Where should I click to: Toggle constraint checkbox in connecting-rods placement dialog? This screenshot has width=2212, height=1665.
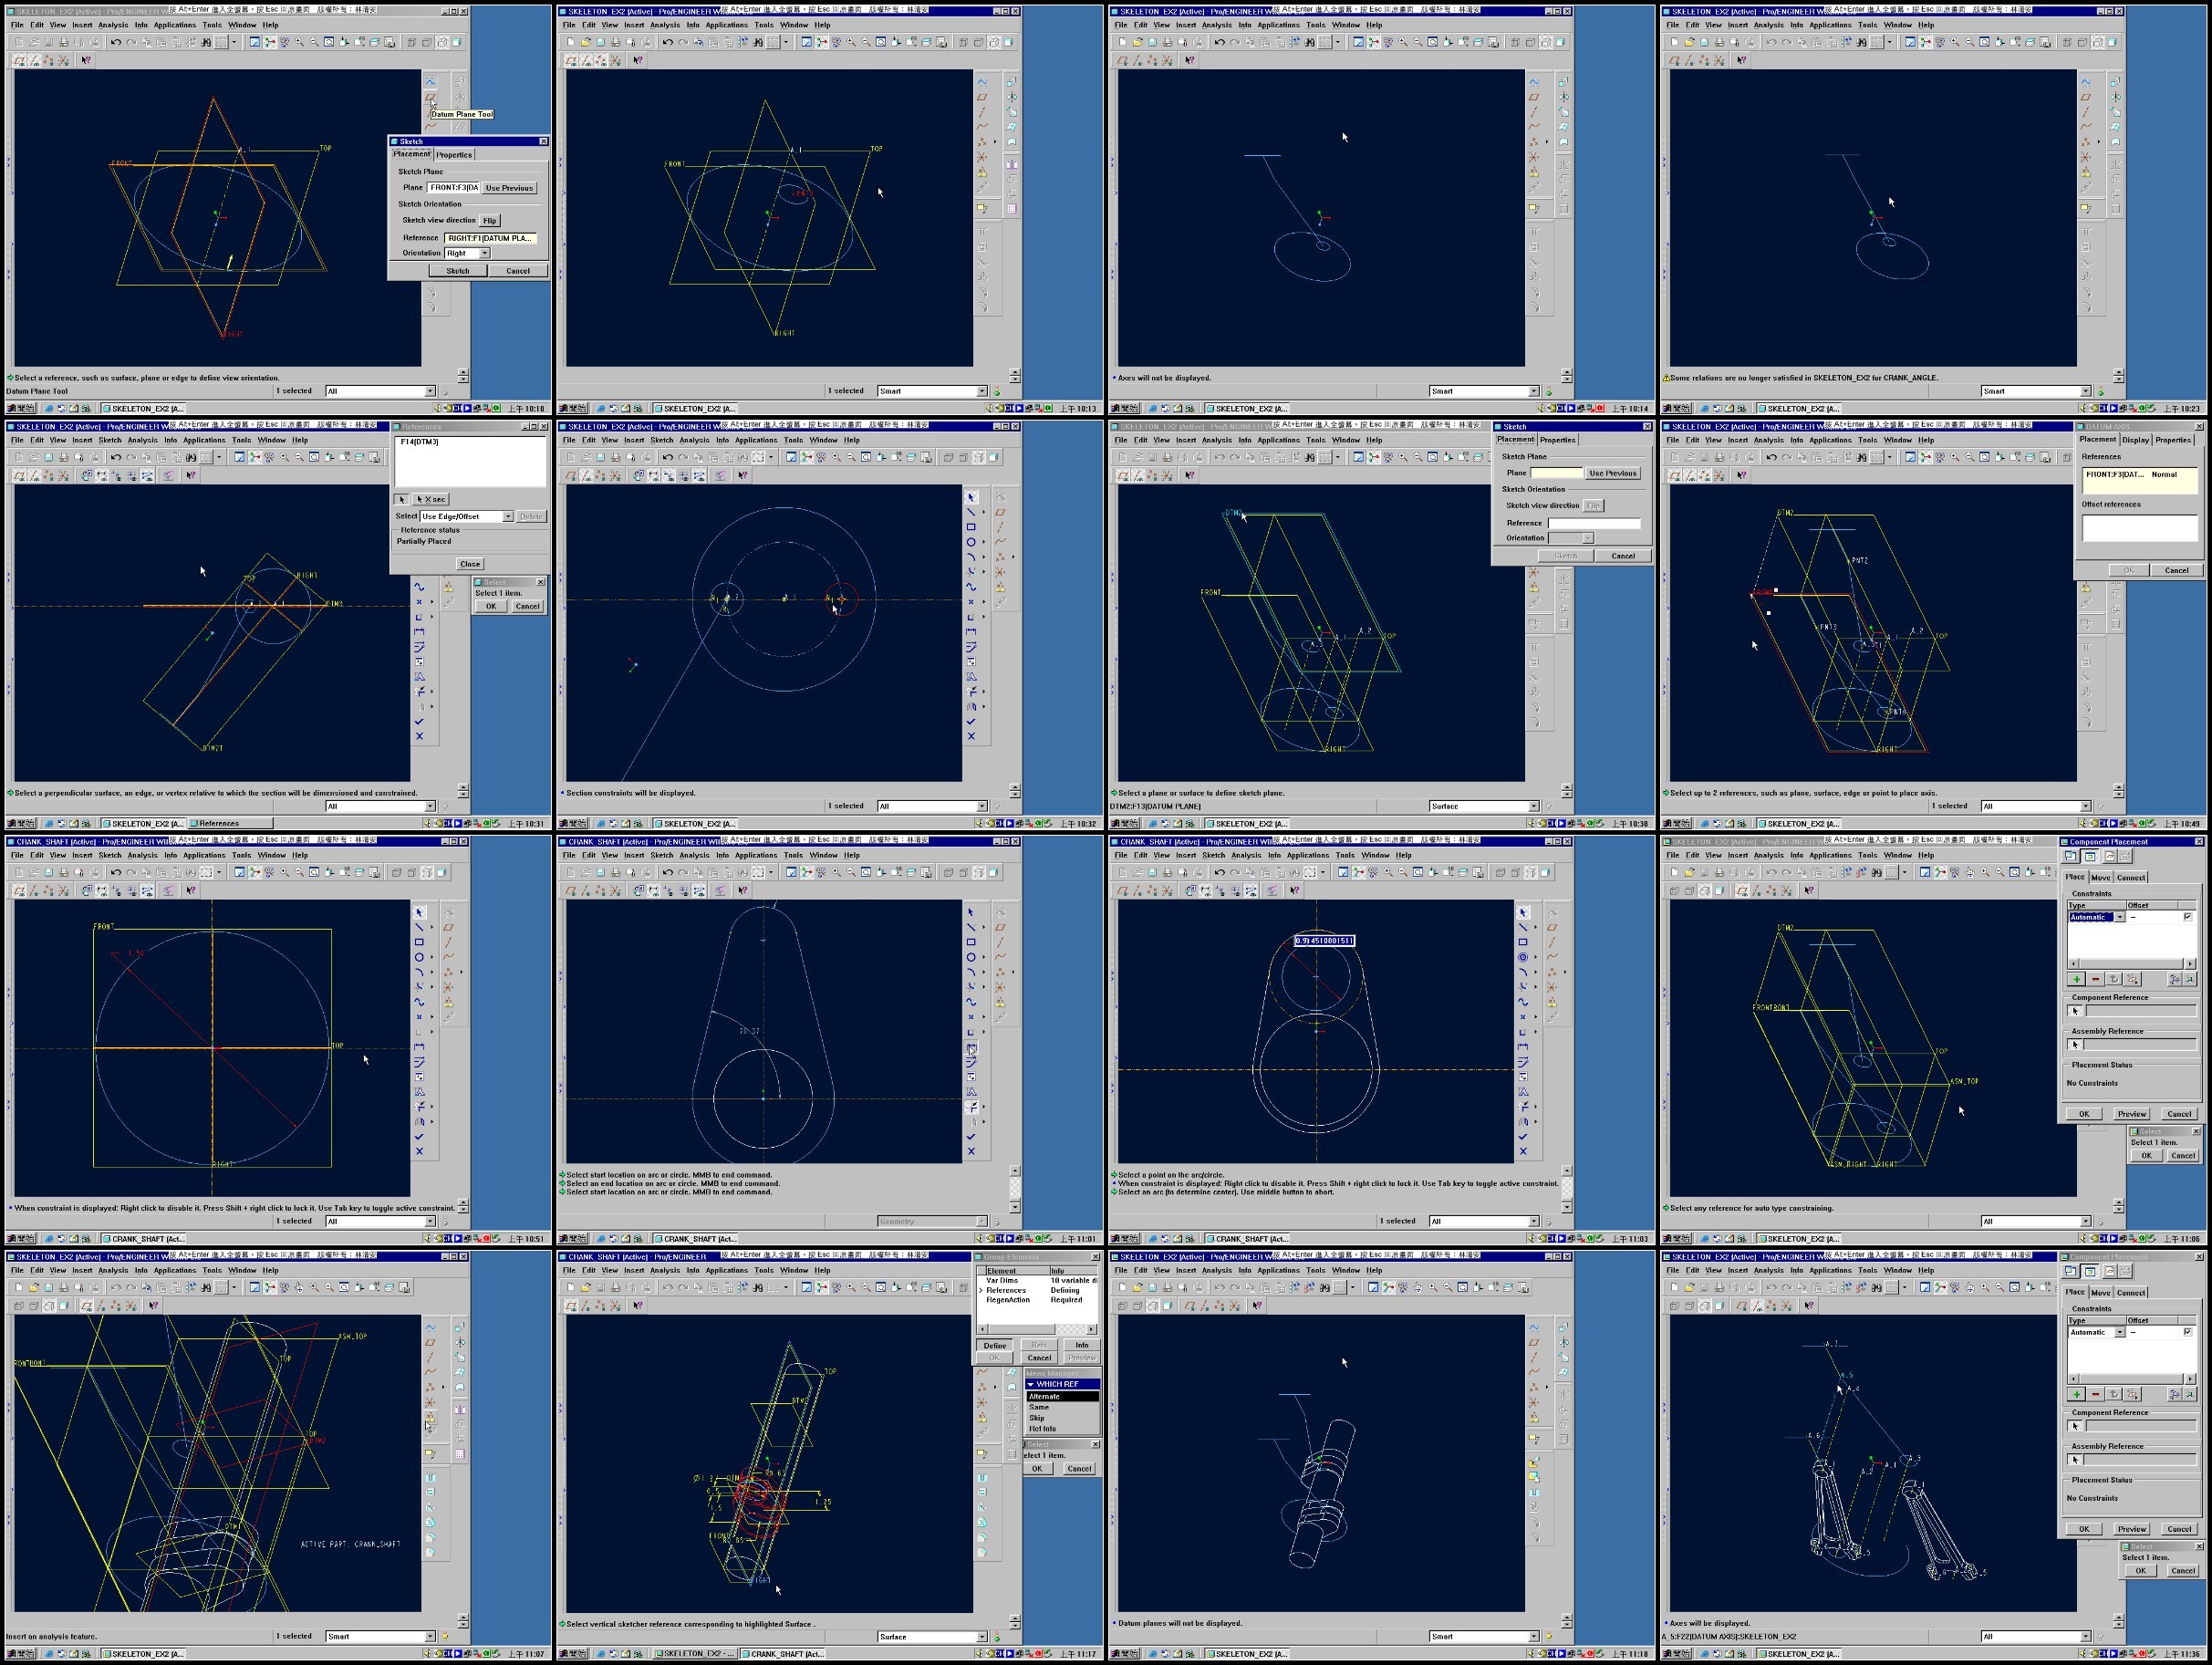click(x=2187, y=1332)
